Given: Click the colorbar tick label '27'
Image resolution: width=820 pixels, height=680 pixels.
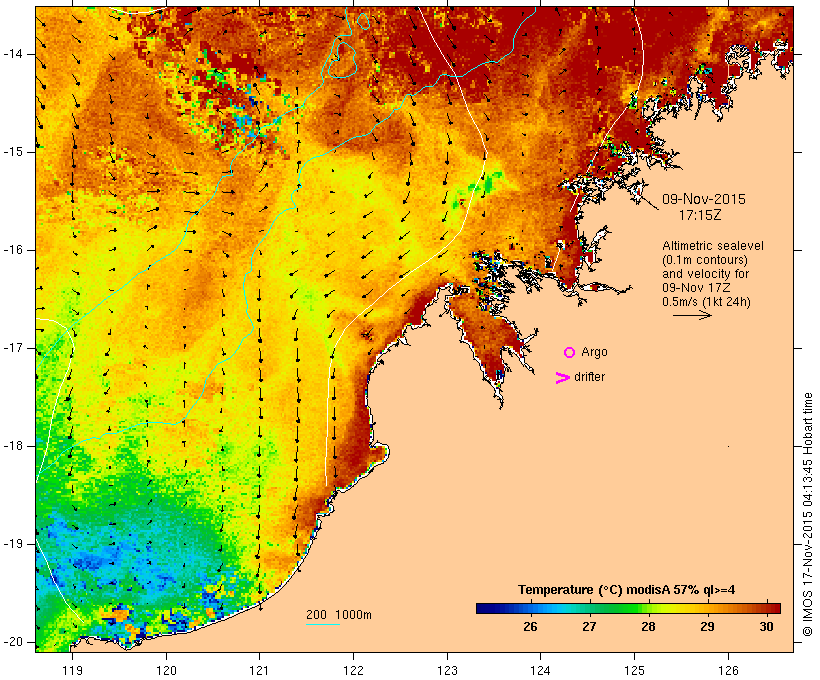Looking at the screenshot, I should [x=589, y=627].
